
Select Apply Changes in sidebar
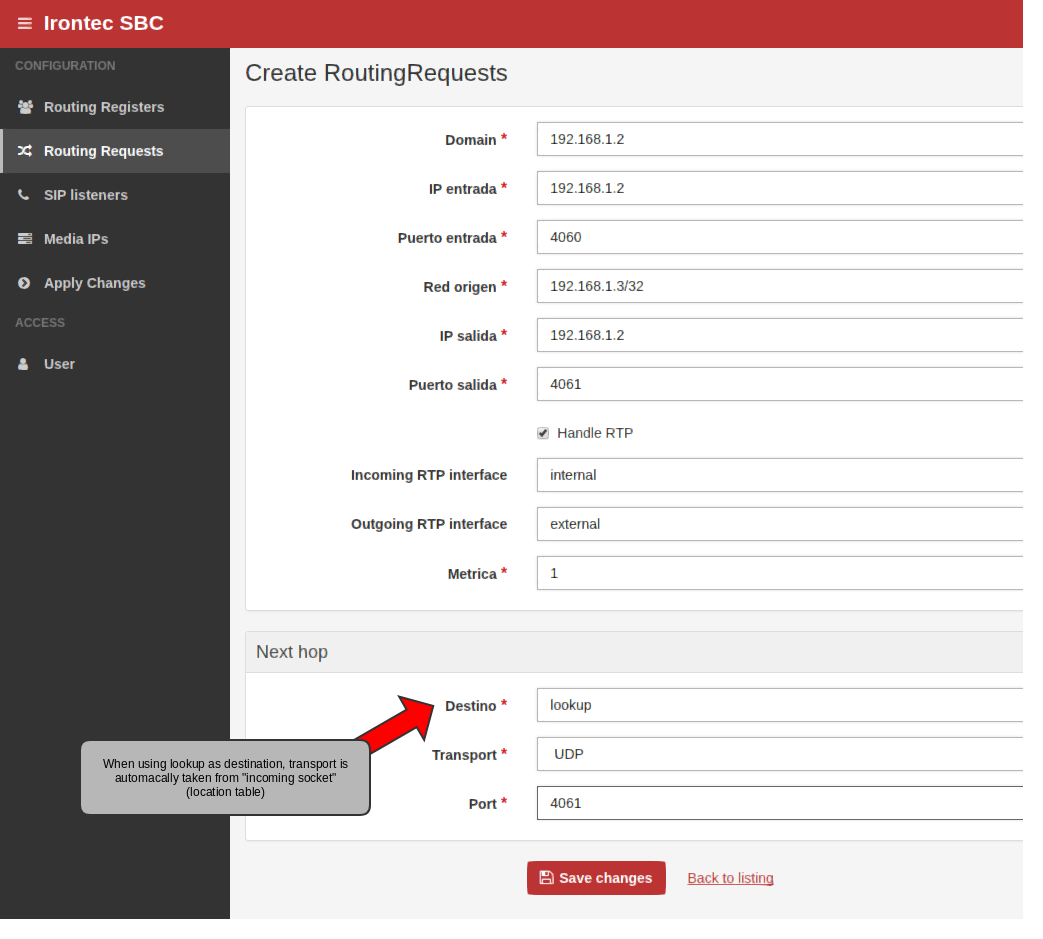click(115, 283)
